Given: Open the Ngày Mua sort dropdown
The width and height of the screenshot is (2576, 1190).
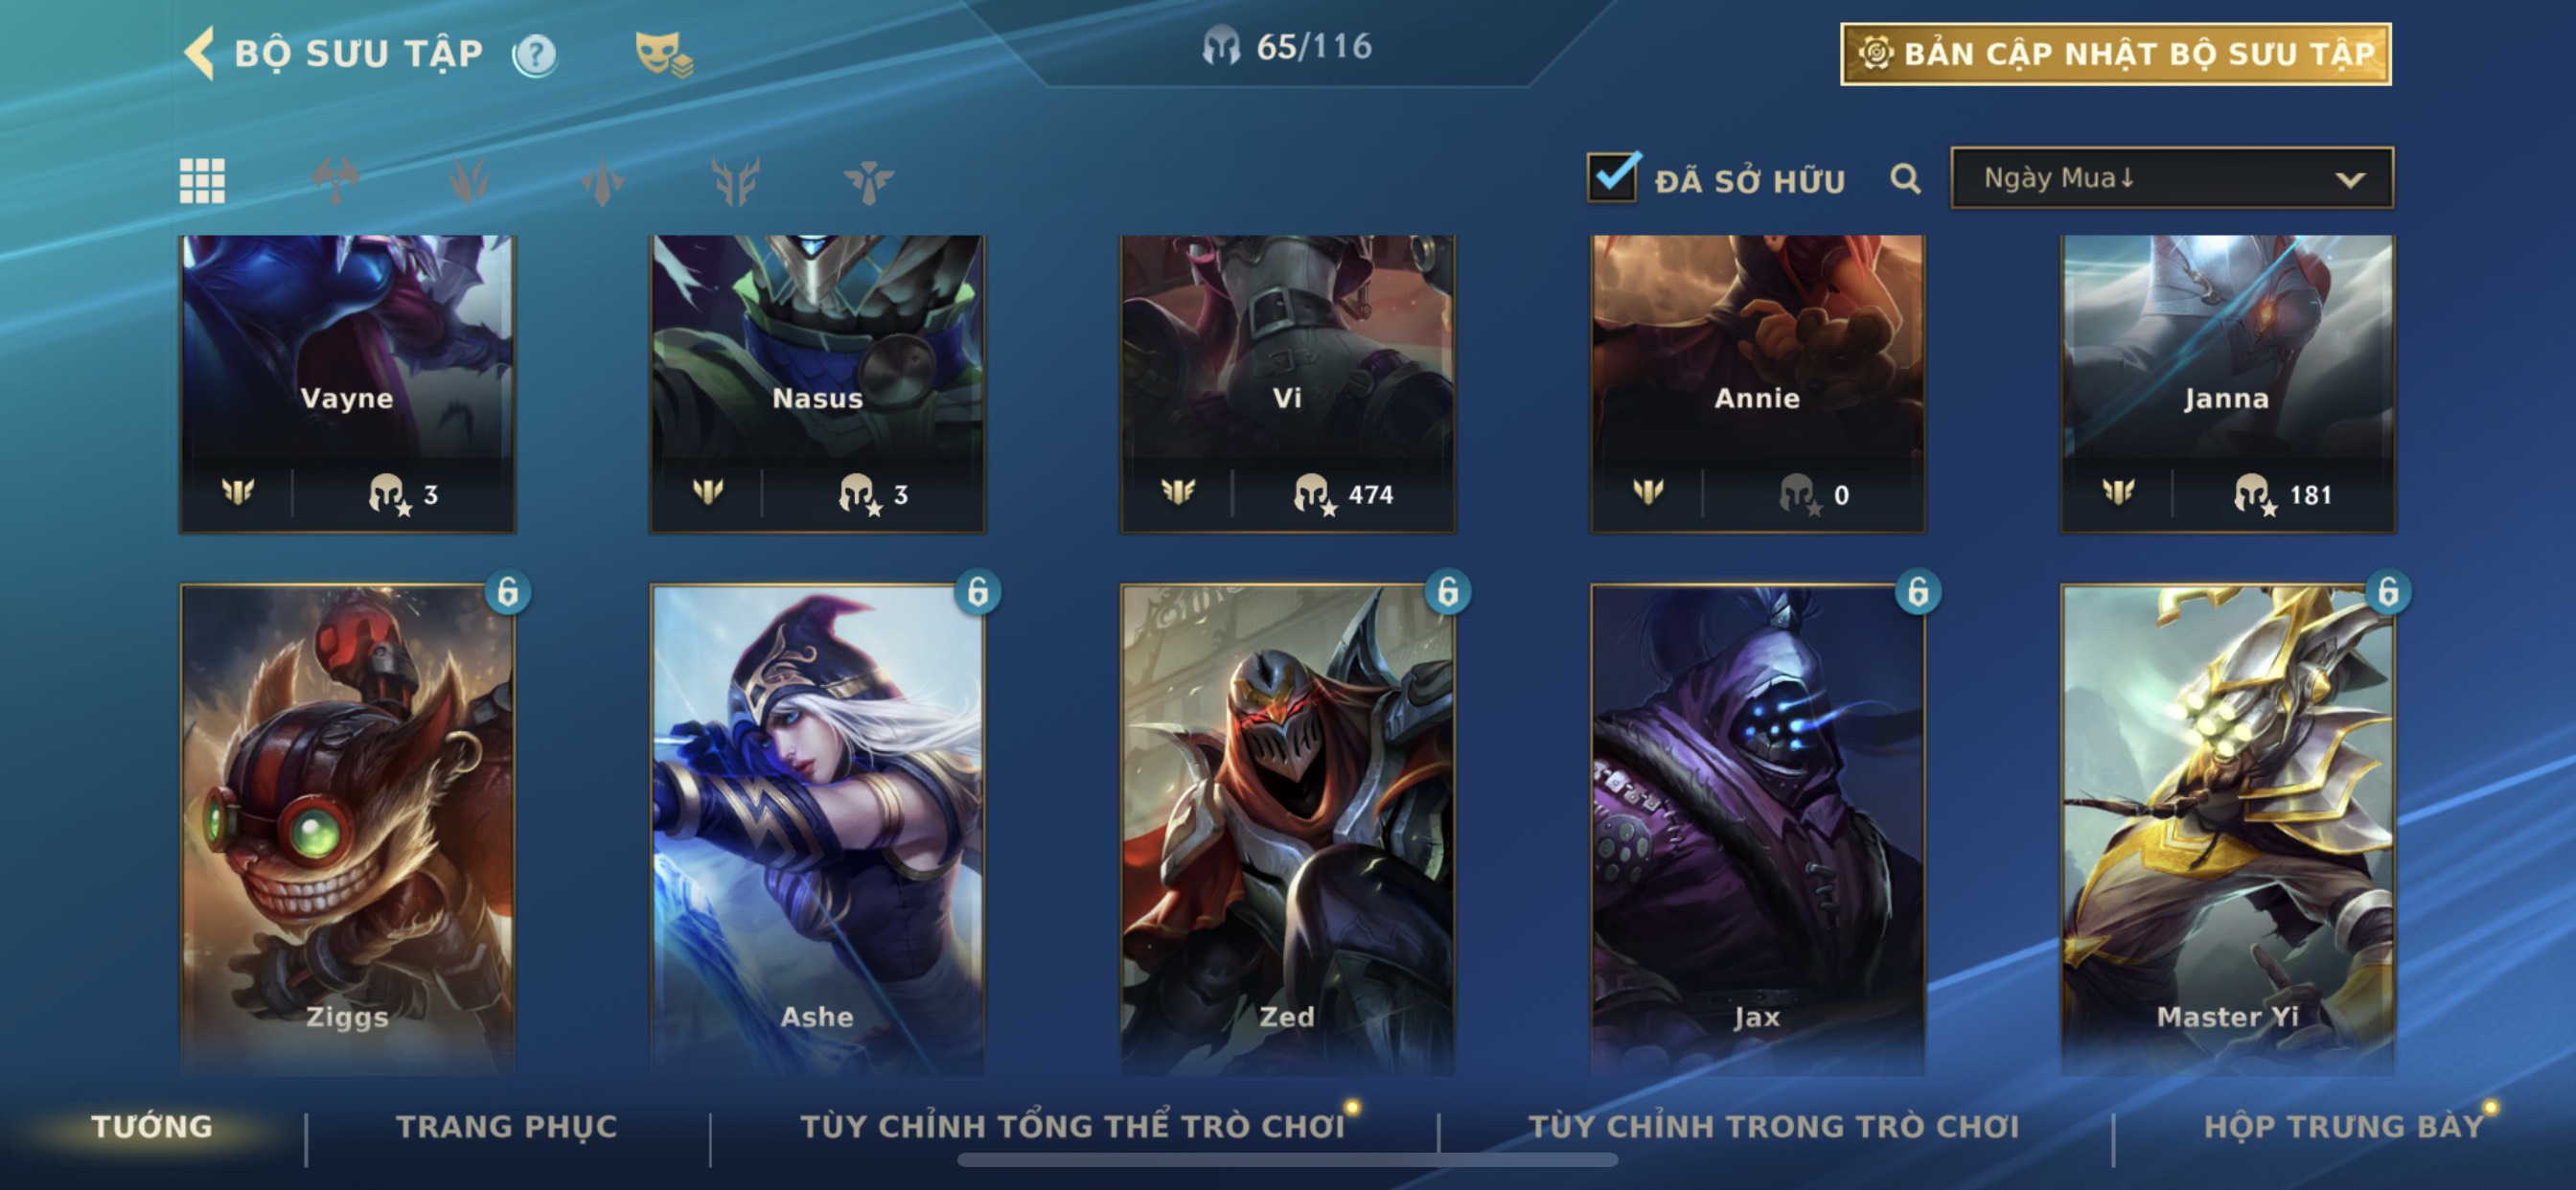Looking at the screenshot, I should [2172, 178].
